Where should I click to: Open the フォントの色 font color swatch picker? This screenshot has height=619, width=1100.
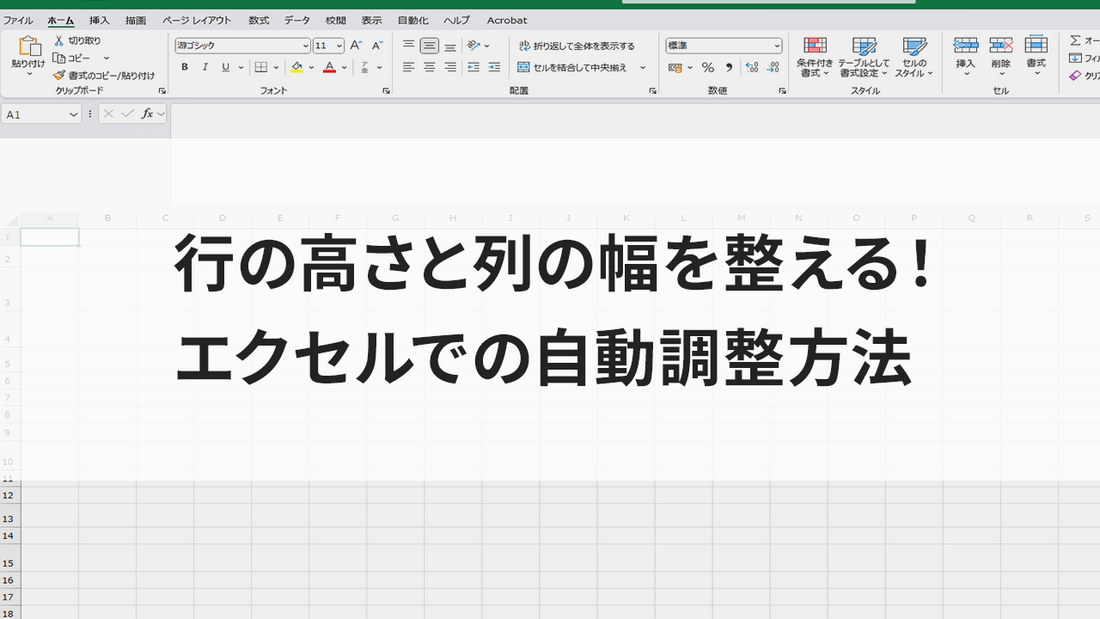331,68
